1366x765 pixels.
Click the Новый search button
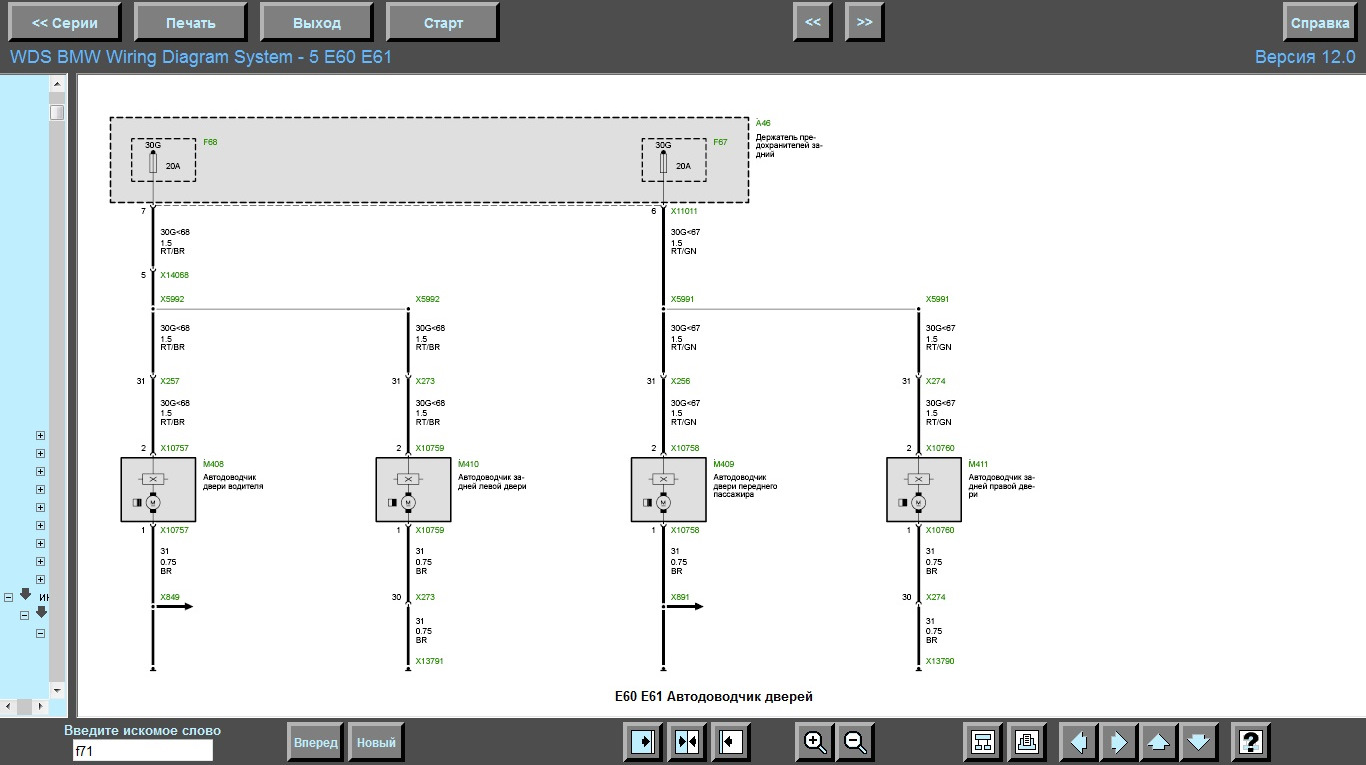(376, 743)
